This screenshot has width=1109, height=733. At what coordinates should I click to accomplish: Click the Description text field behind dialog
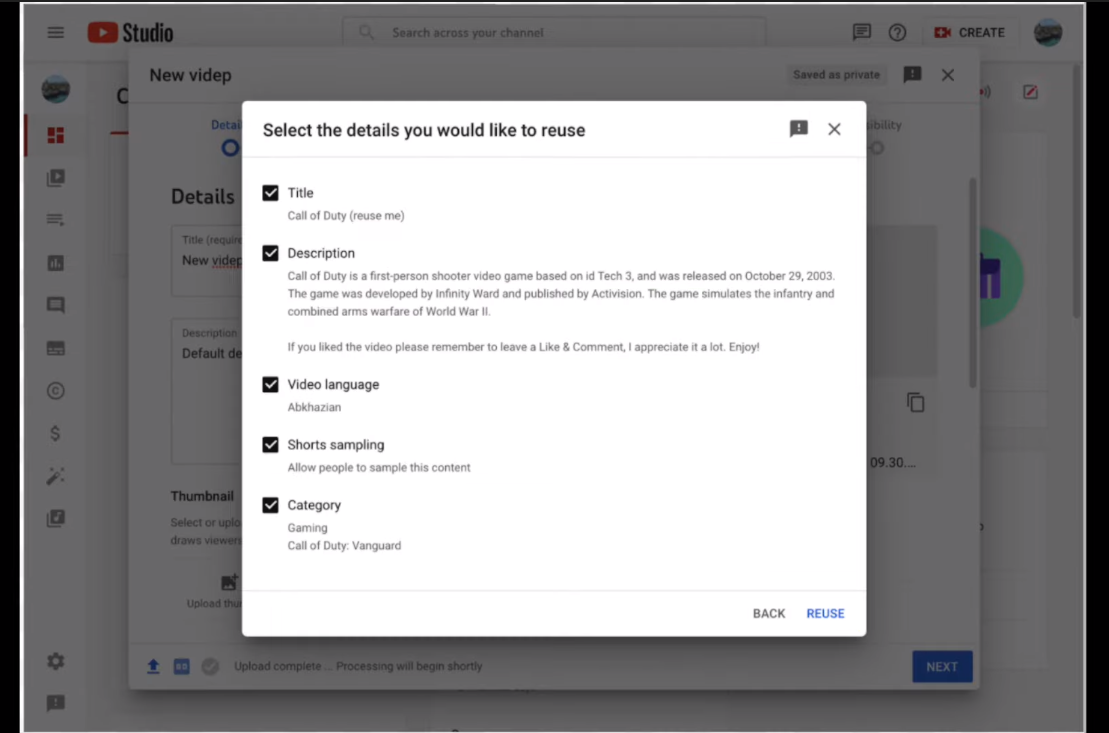click(x=207, y=391)
